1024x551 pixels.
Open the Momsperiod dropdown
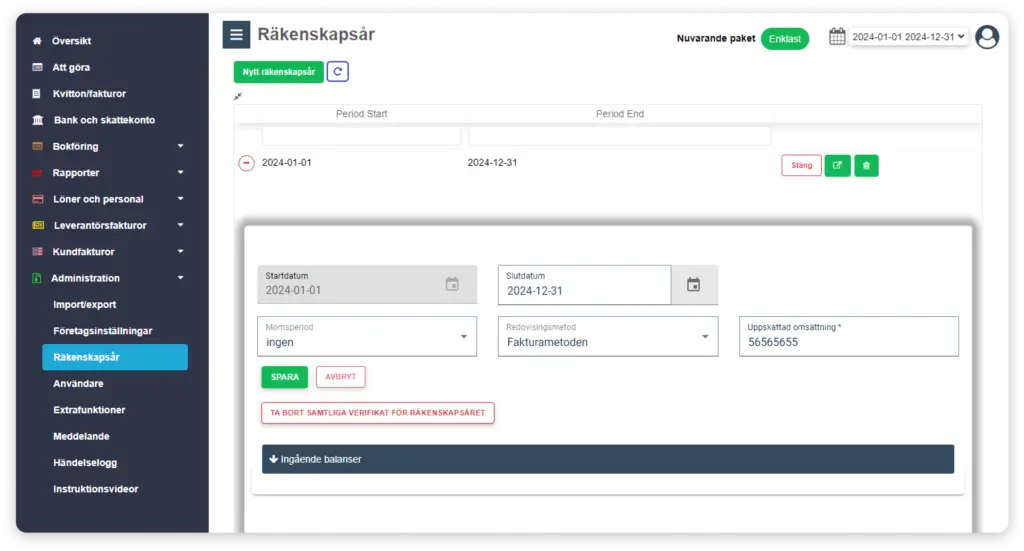pyautogui.click(x=367, y=336)
